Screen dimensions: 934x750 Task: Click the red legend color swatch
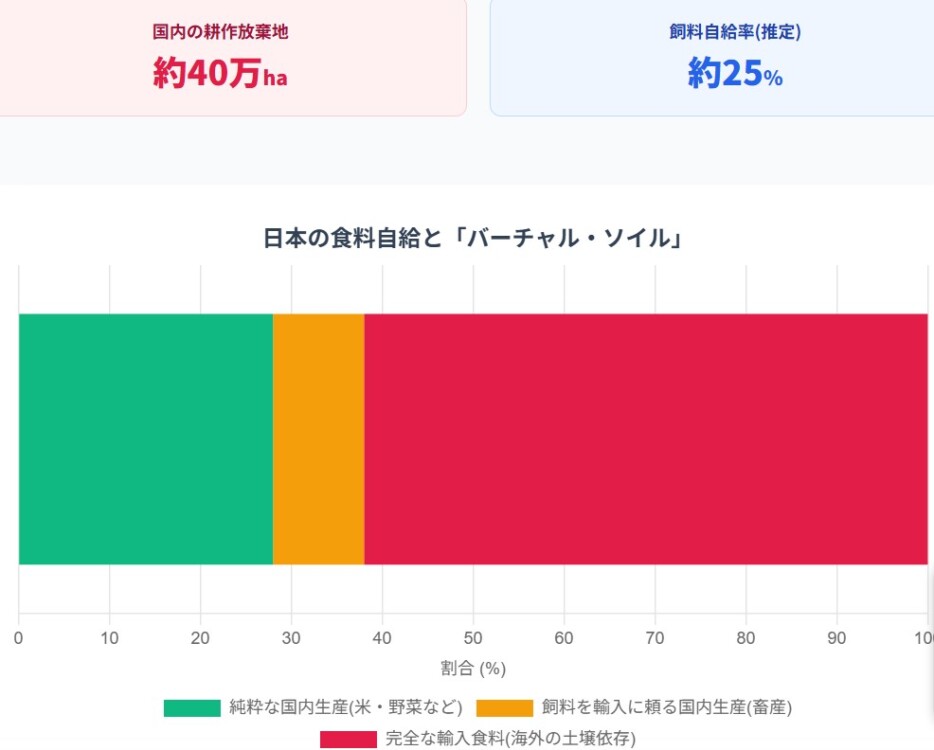[x=348, y=739]
